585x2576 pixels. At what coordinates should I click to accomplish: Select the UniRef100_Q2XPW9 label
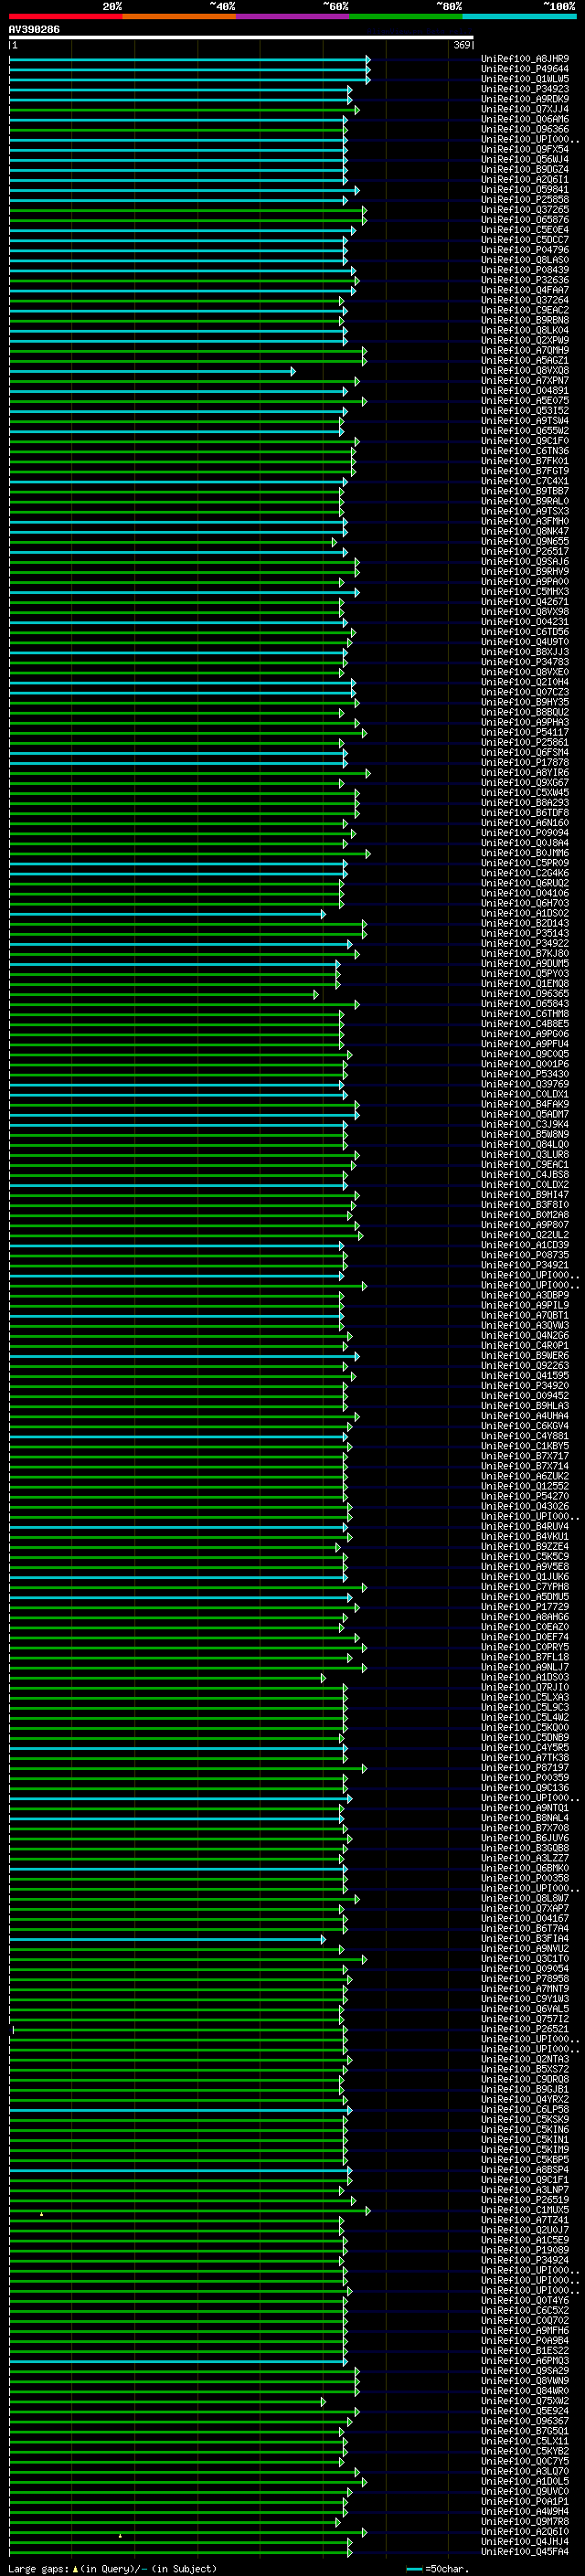(525, 340)
